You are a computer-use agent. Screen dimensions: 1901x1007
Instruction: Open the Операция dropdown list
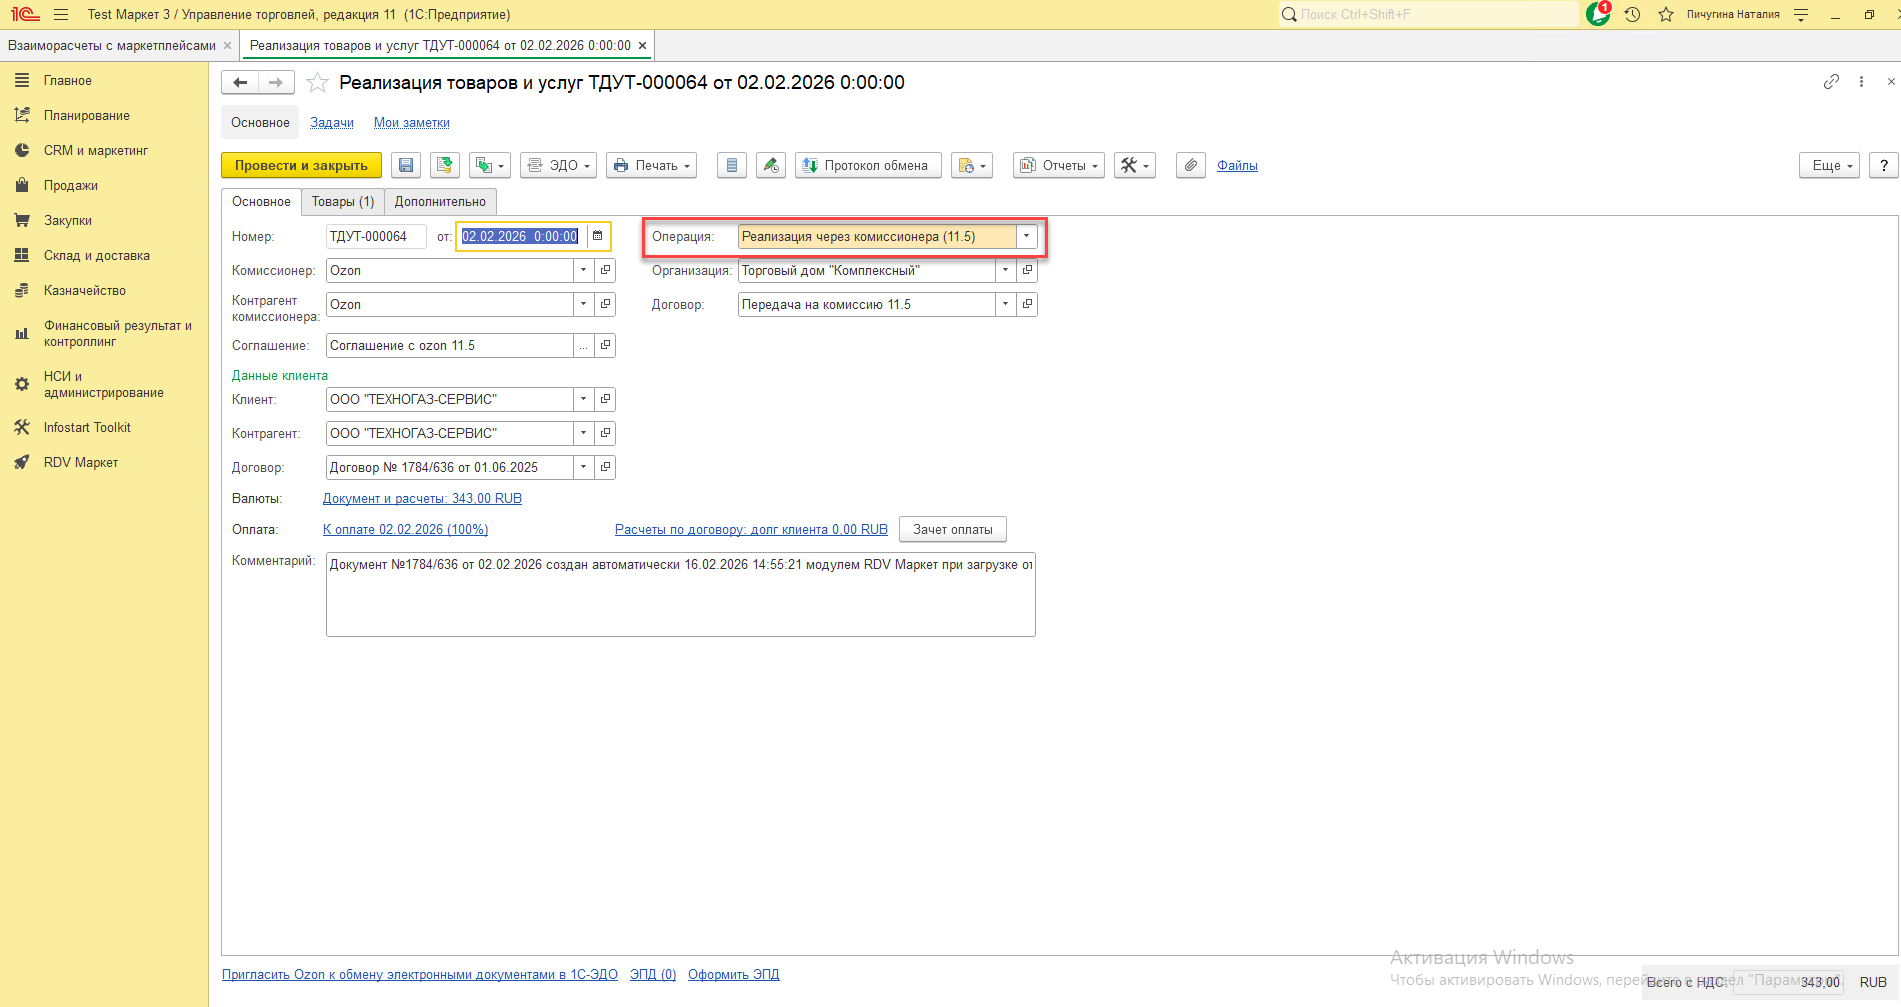click(x=1026, y=237)
